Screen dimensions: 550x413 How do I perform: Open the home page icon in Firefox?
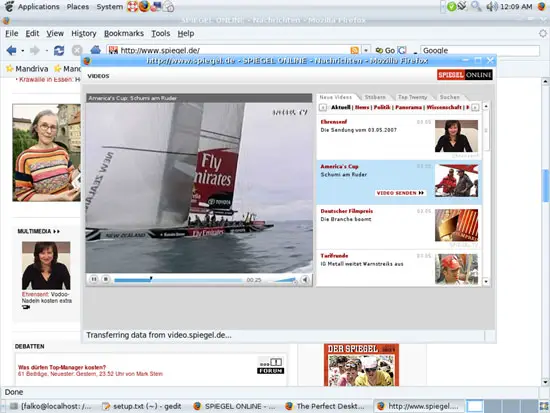[95, 50]
